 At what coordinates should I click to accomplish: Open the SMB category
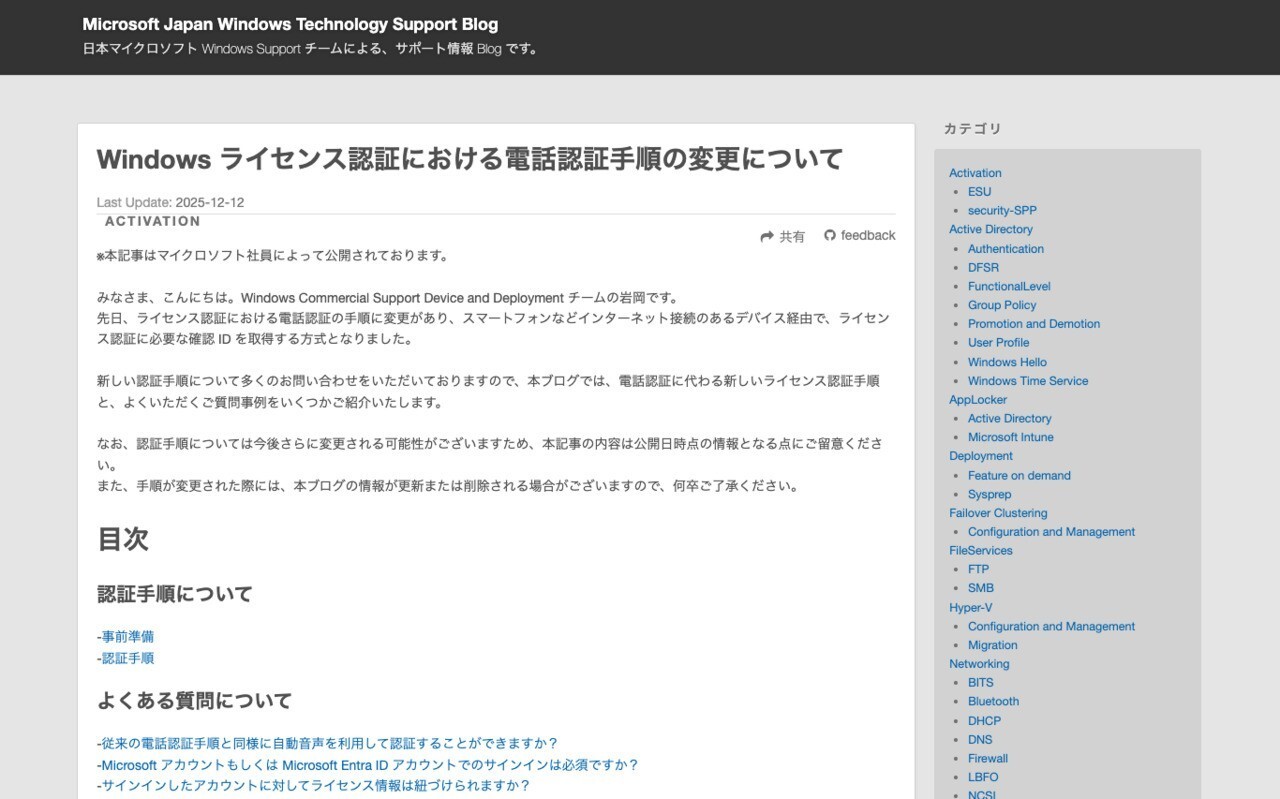click(x=981, y=588)
